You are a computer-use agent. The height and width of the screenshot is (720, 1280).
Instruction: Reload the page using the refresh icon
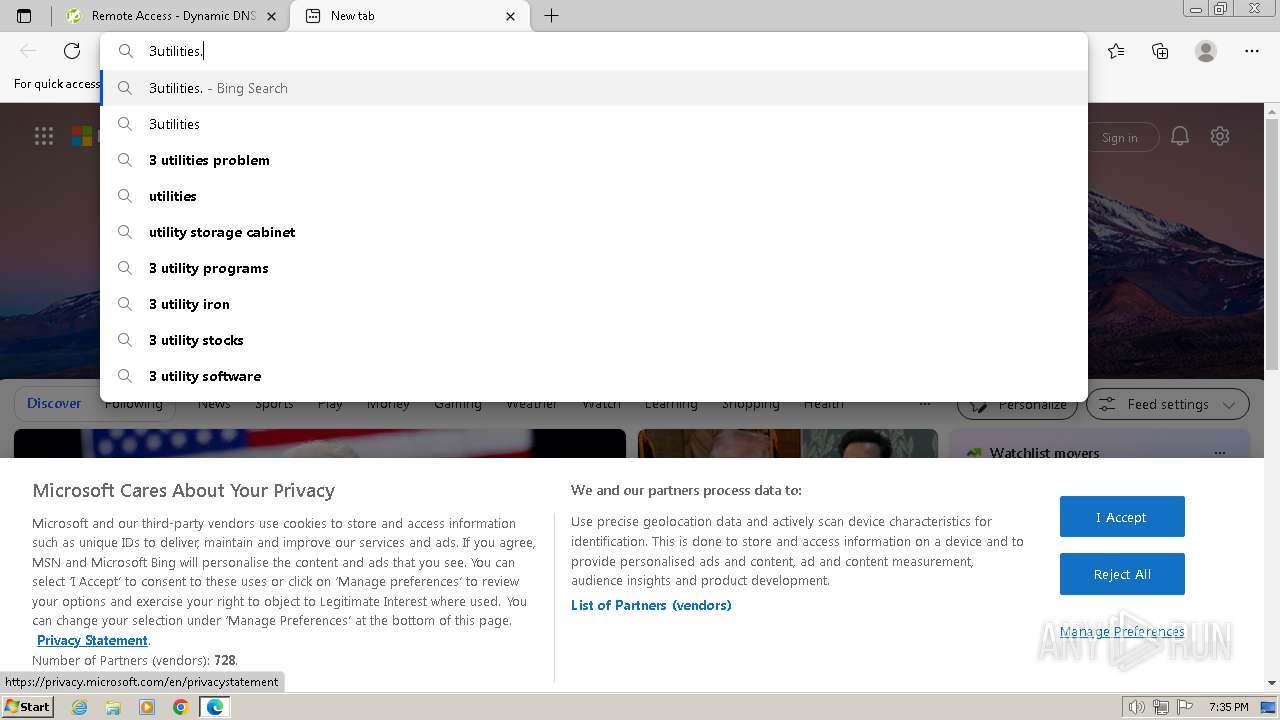(72, 51)
